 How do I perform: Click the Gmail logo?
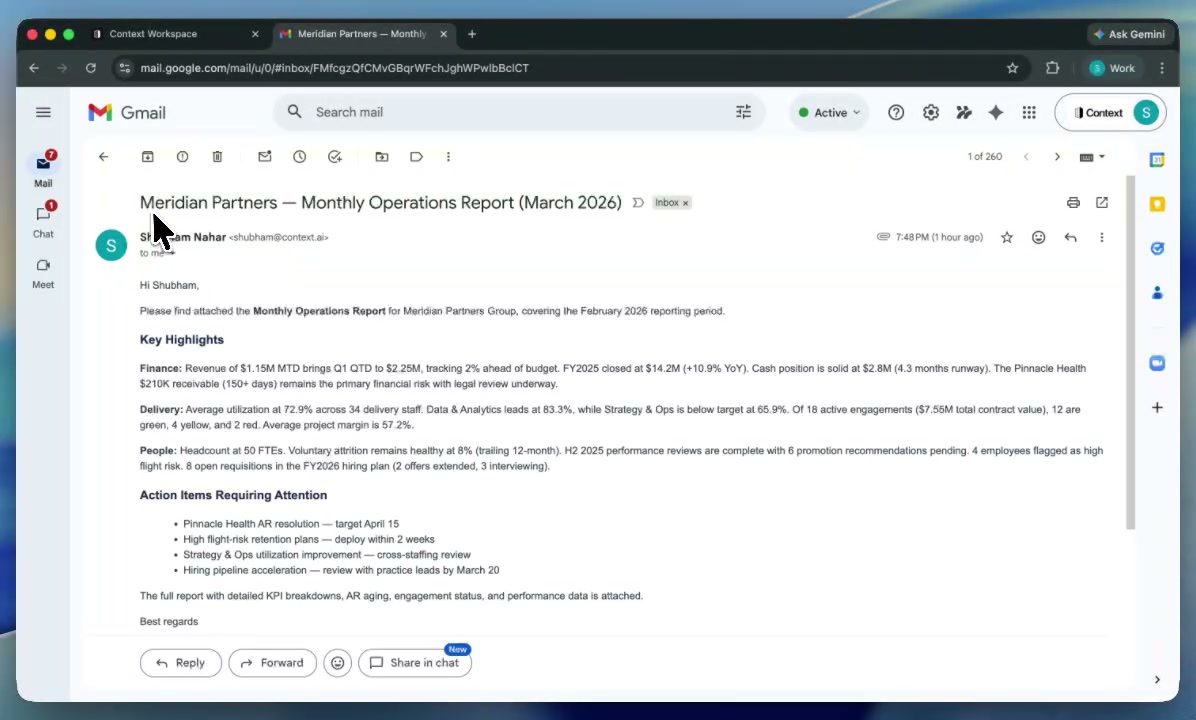(x=127, y=112)
